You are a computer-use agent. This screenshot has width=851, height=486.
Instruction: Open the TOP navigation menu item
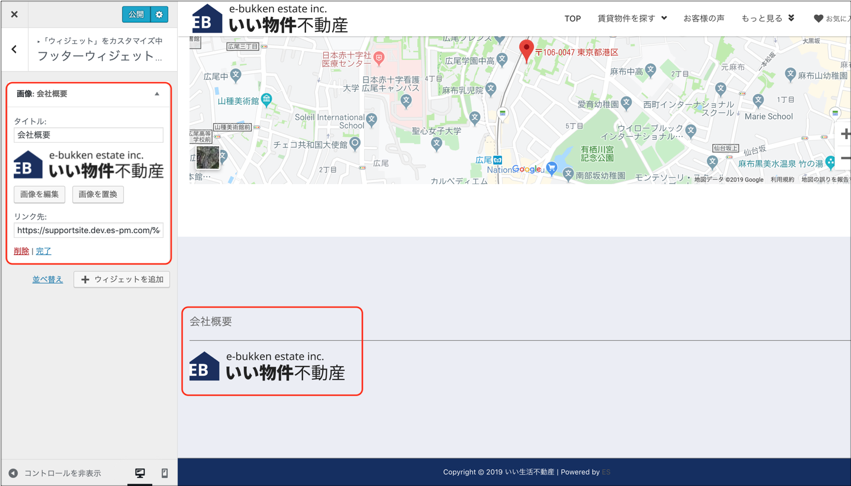572,18
